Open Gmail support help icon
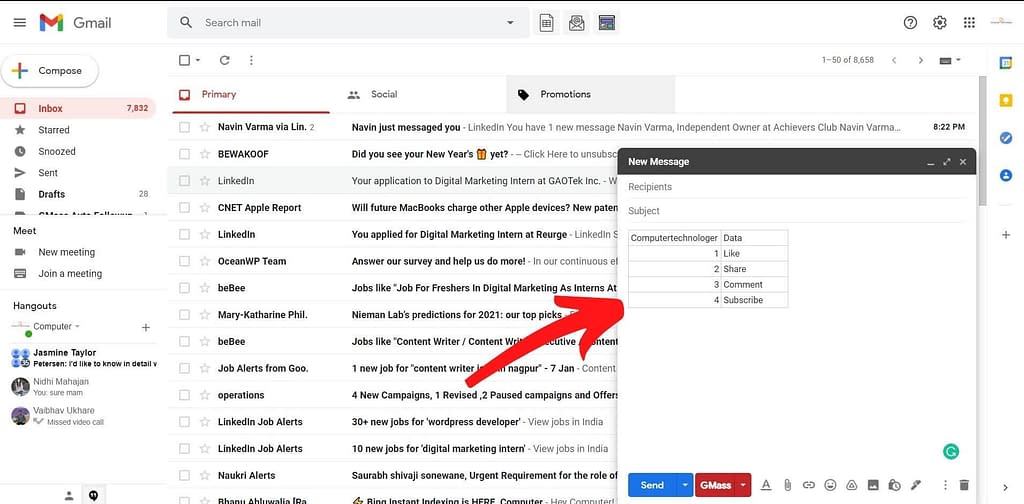 pos(910,23)
